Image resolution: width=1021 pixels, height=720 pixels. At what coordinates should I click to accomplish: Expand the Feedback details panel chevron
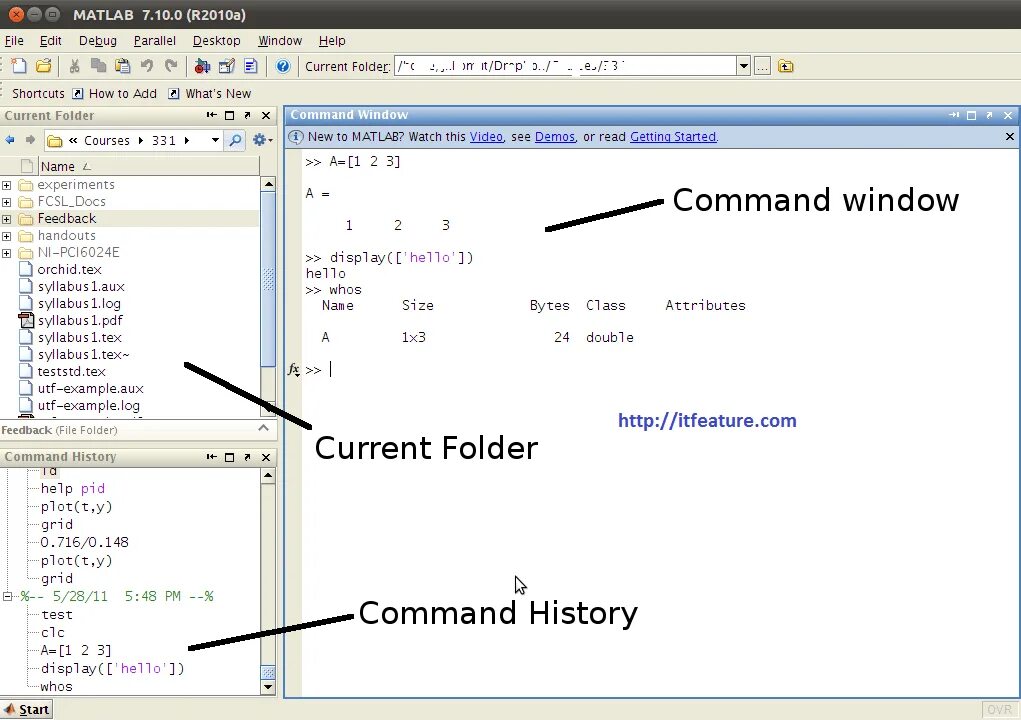[263, 428]
